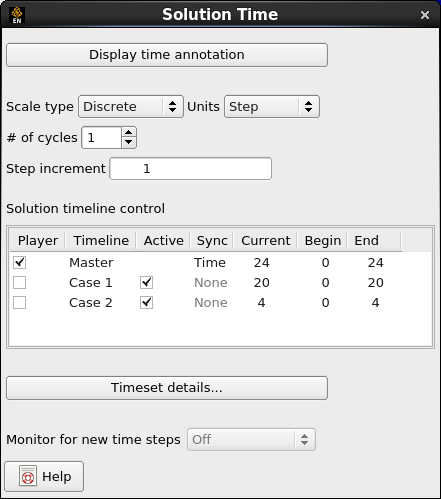Click the Current column header
Screen dimensions: 441x499
[266, 241]
